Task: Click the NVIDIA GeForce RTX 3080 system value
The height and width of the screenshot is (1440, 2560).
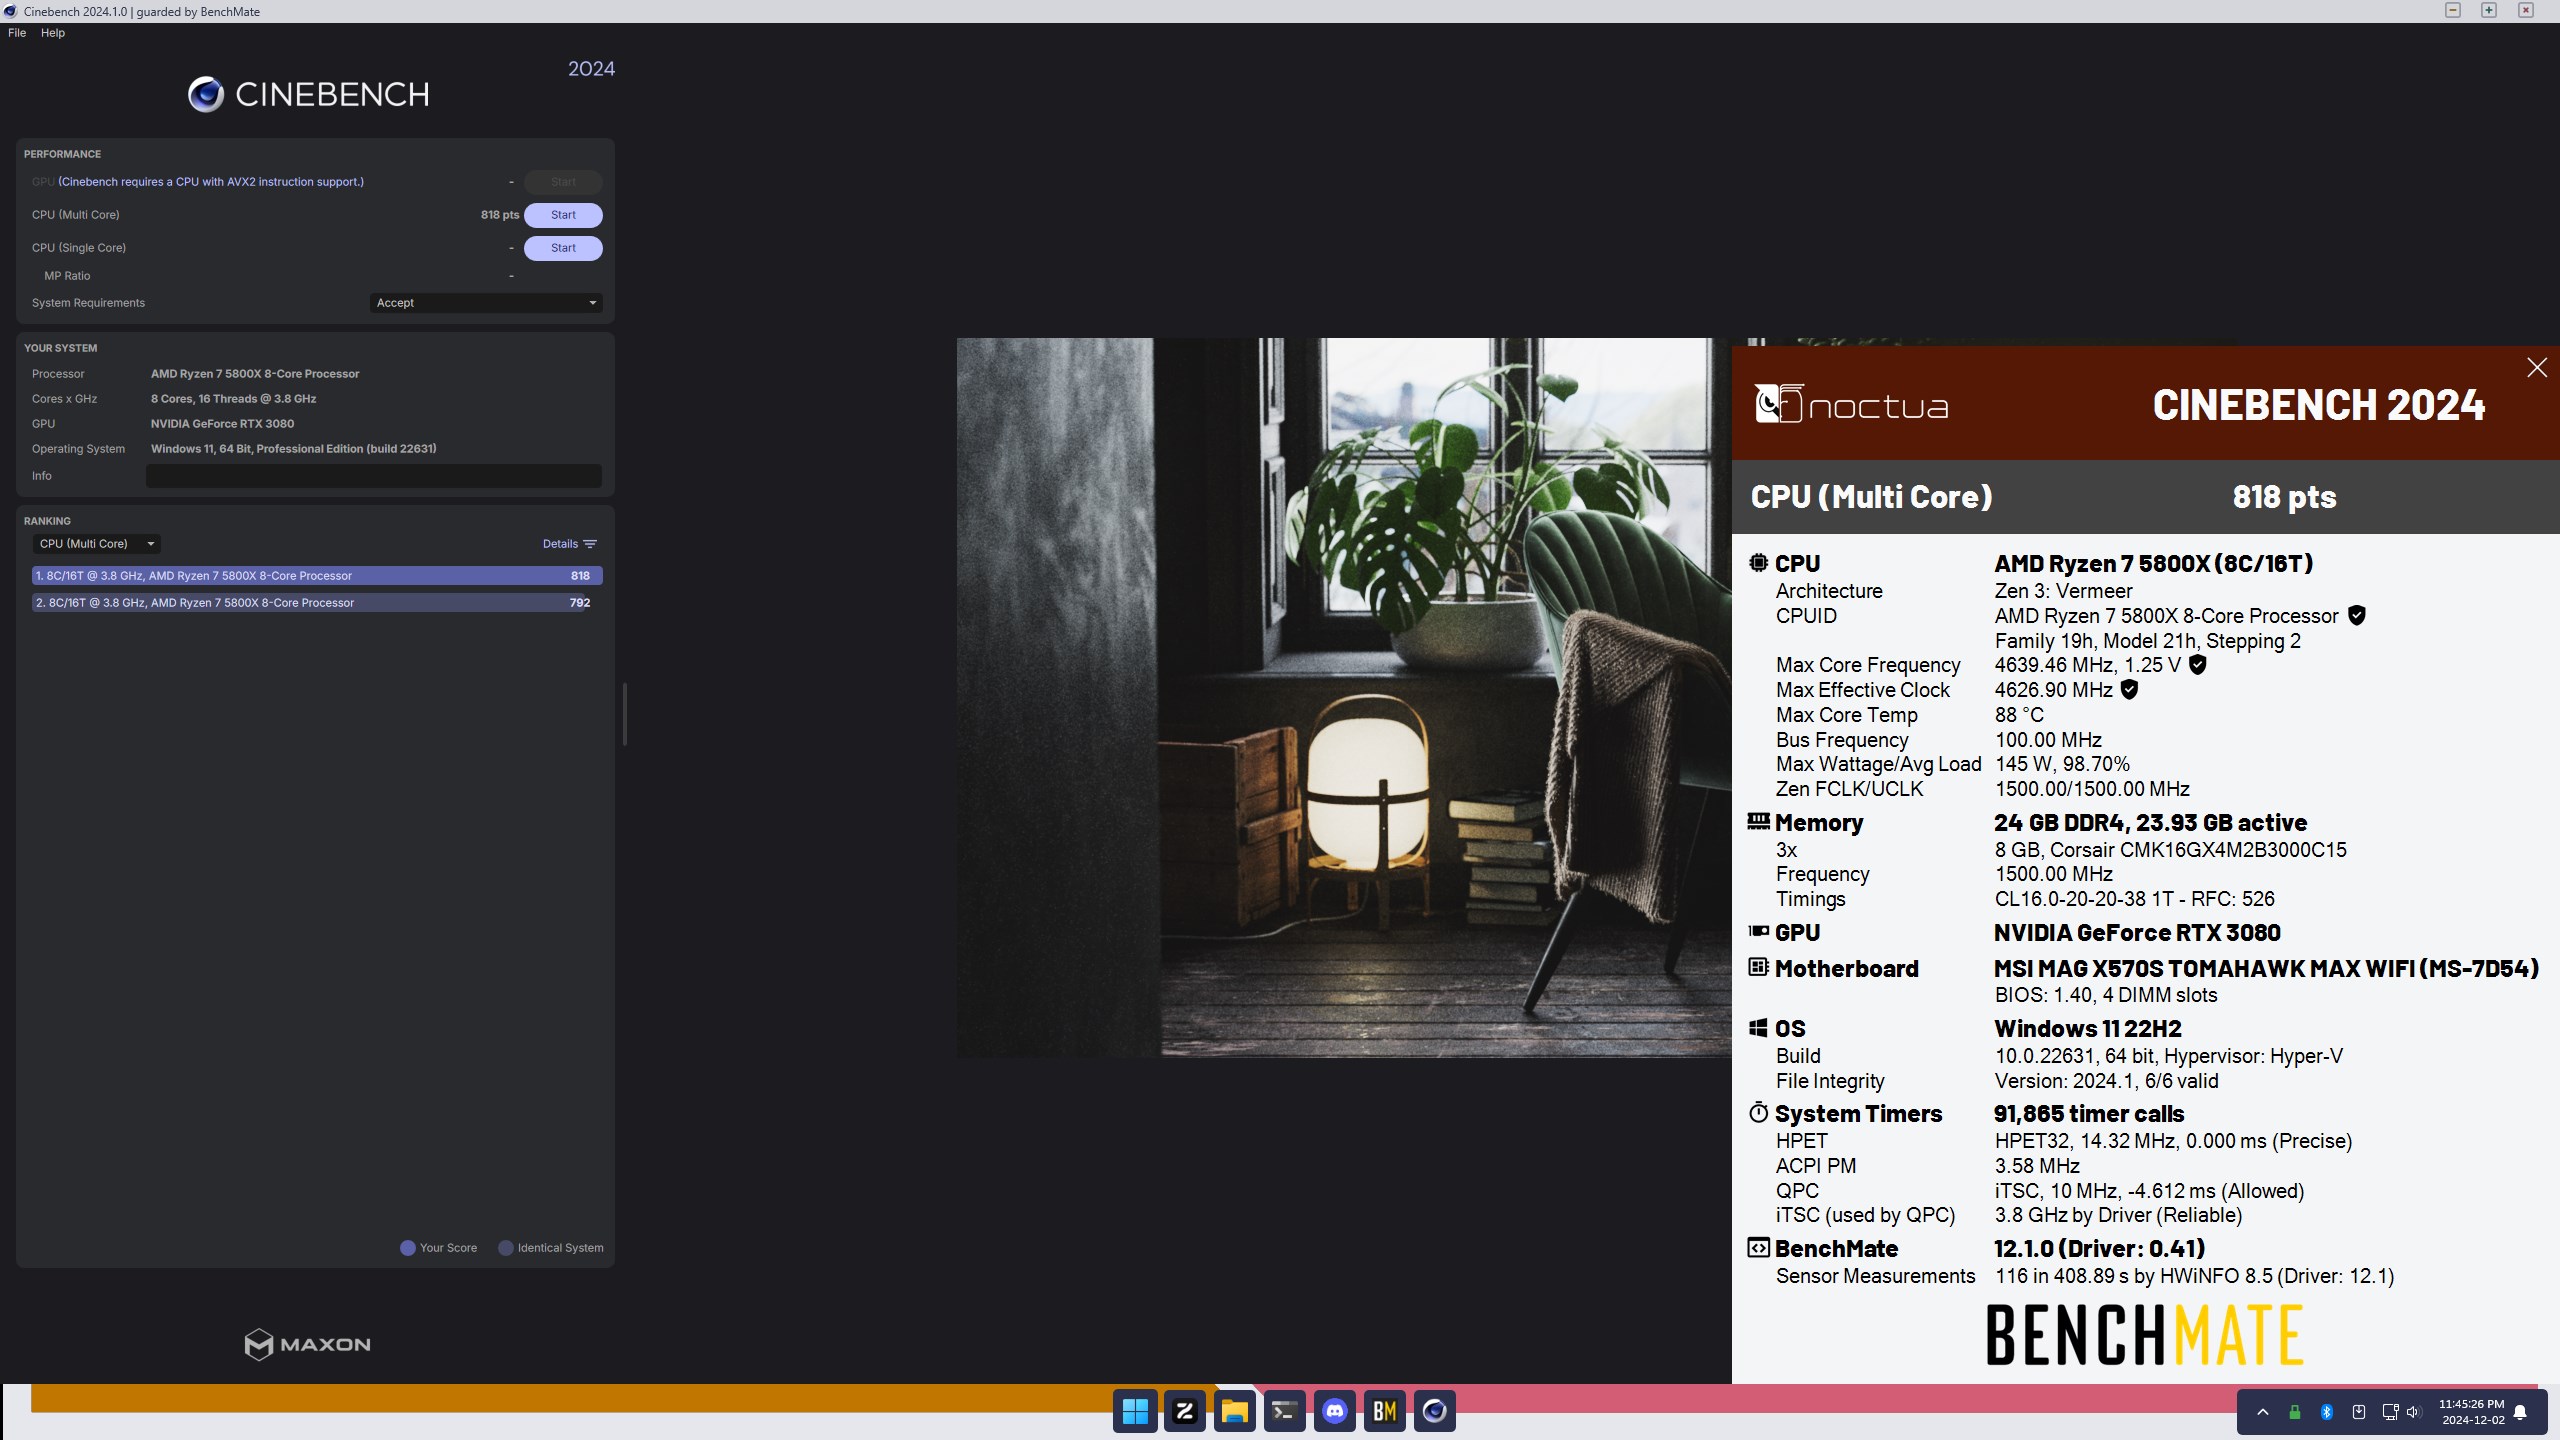Action: click(x=222, y=424)
